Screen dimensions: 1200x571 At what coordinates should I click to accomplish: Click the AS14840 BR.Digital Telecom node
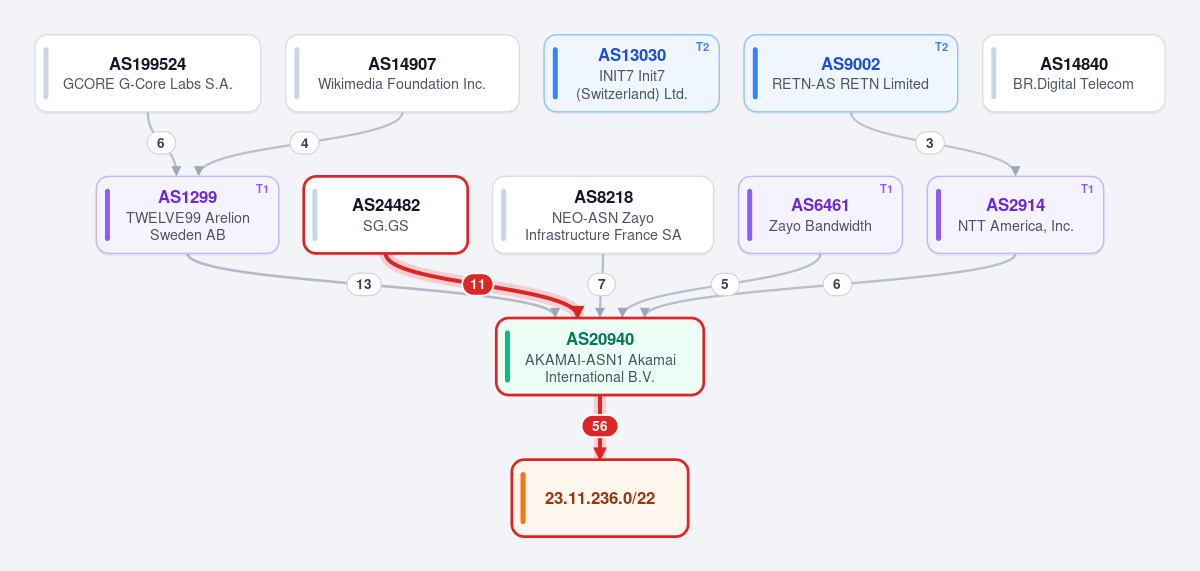(x=1074, y=73)
